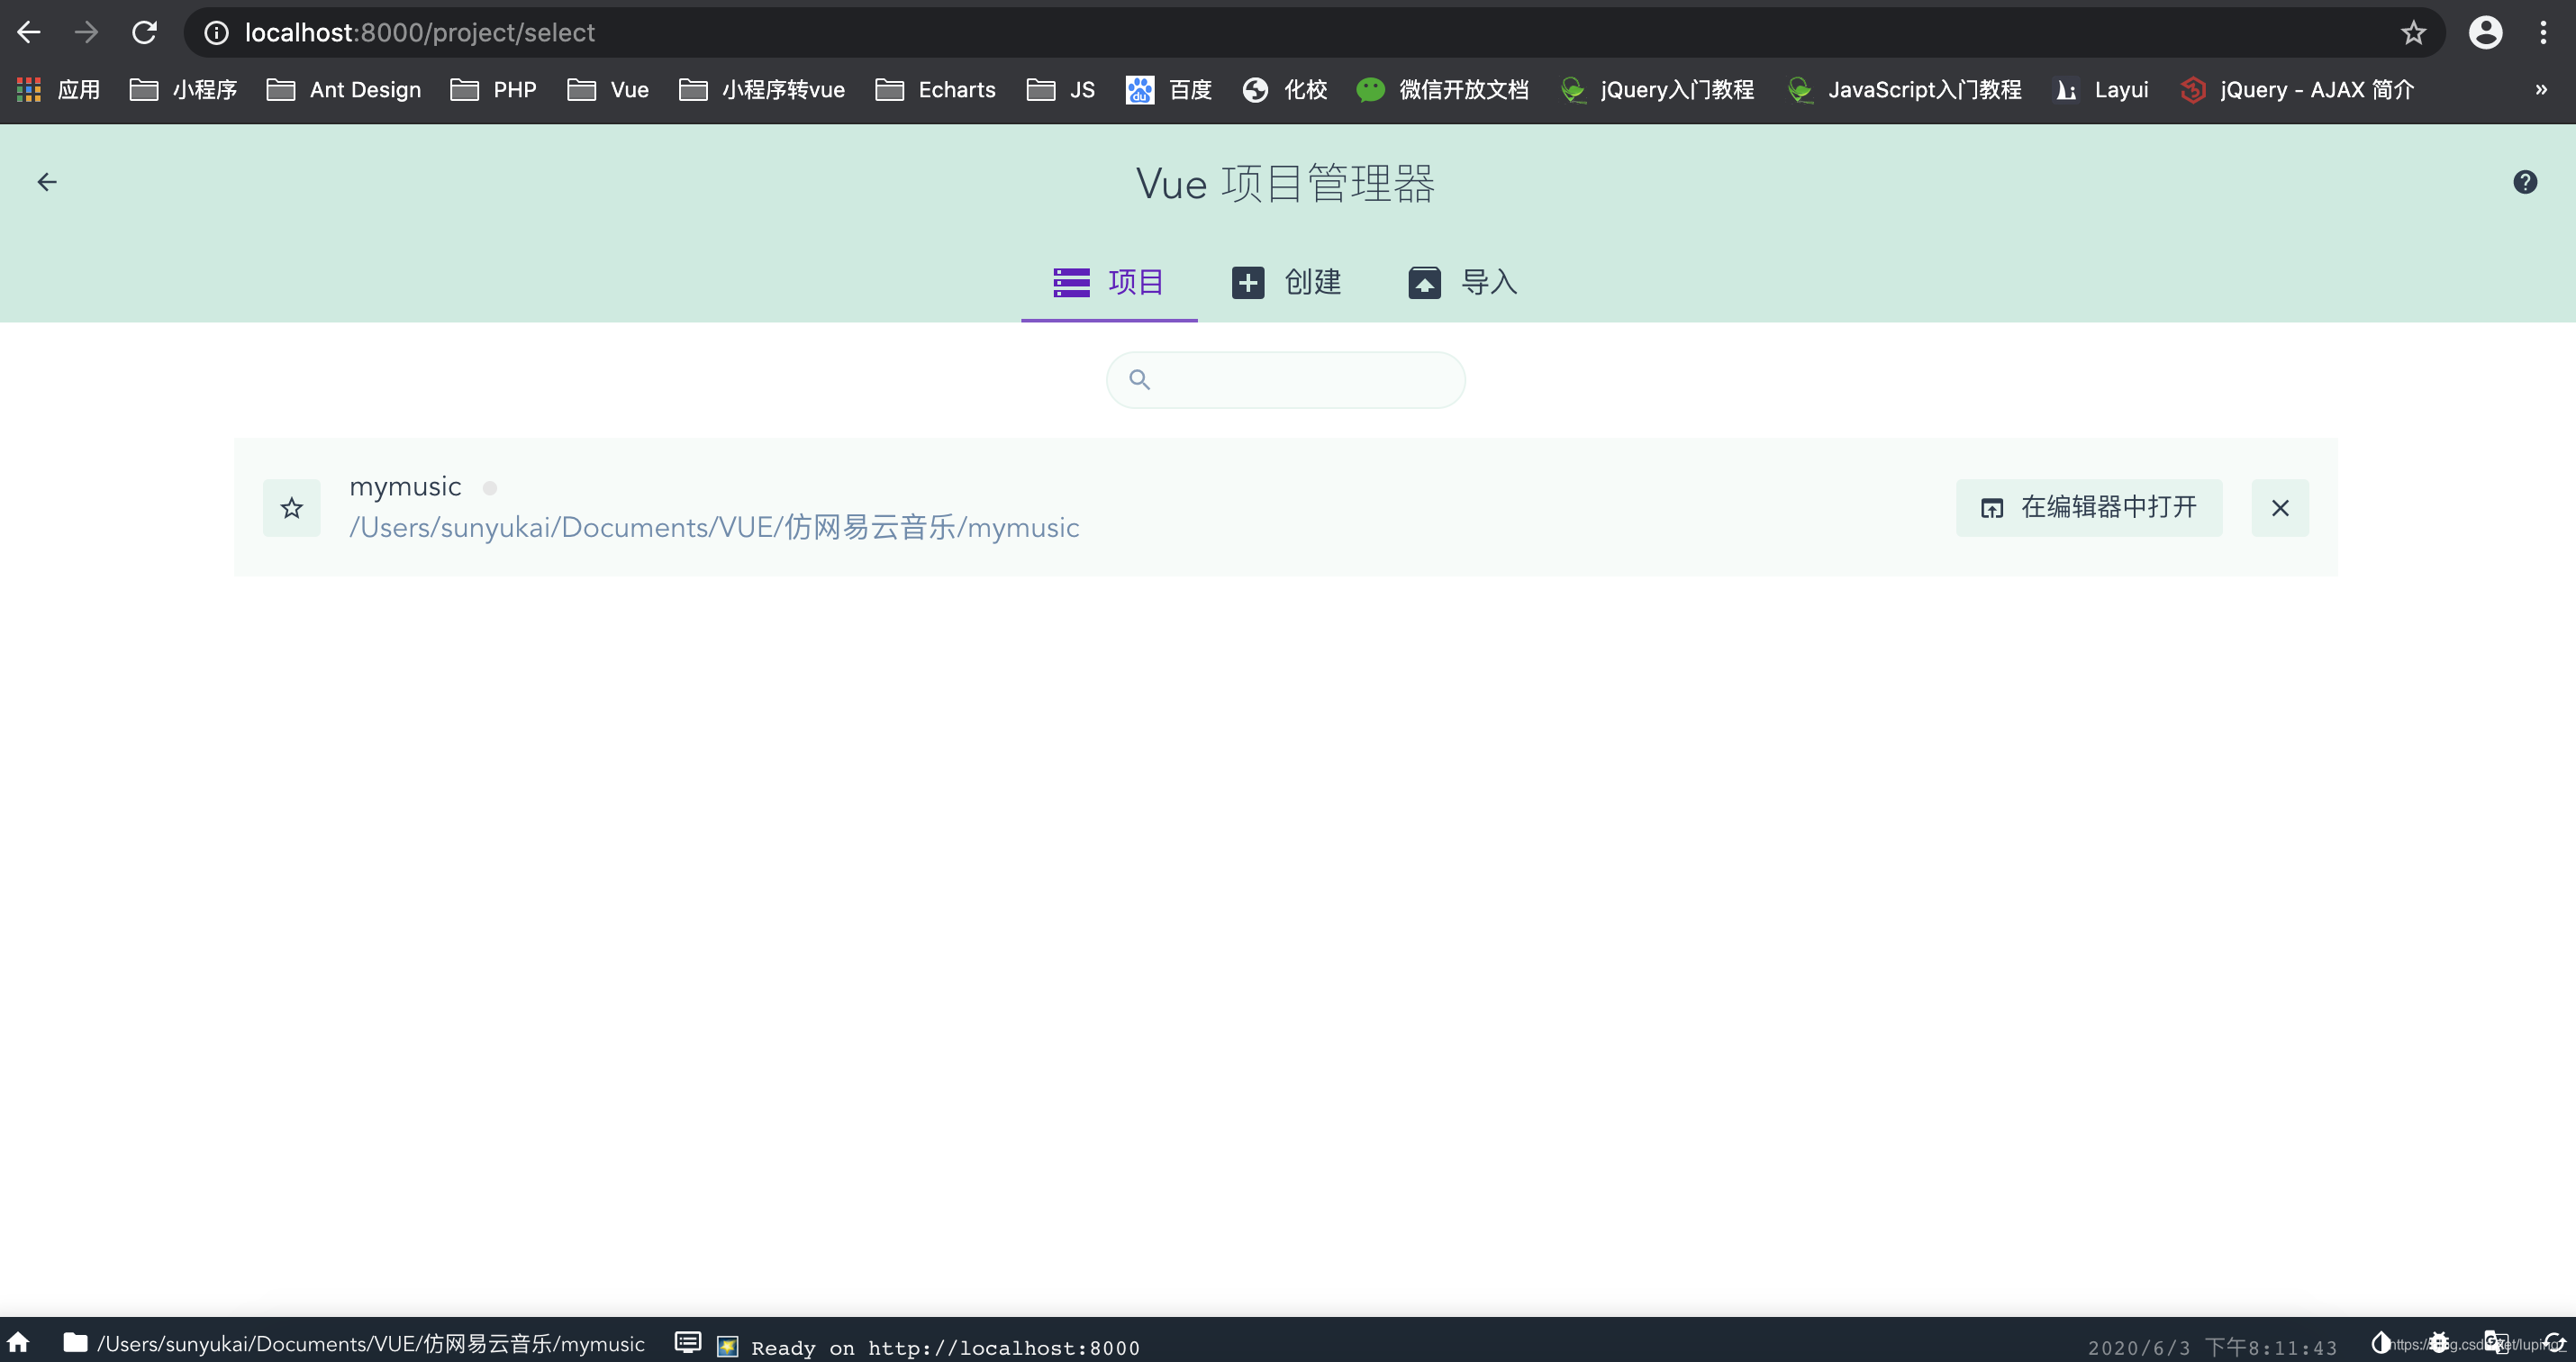Toggle dark mode icon in status bar
The width and height of the screenshot is (2576, 1362).
coord(2381,1342)
